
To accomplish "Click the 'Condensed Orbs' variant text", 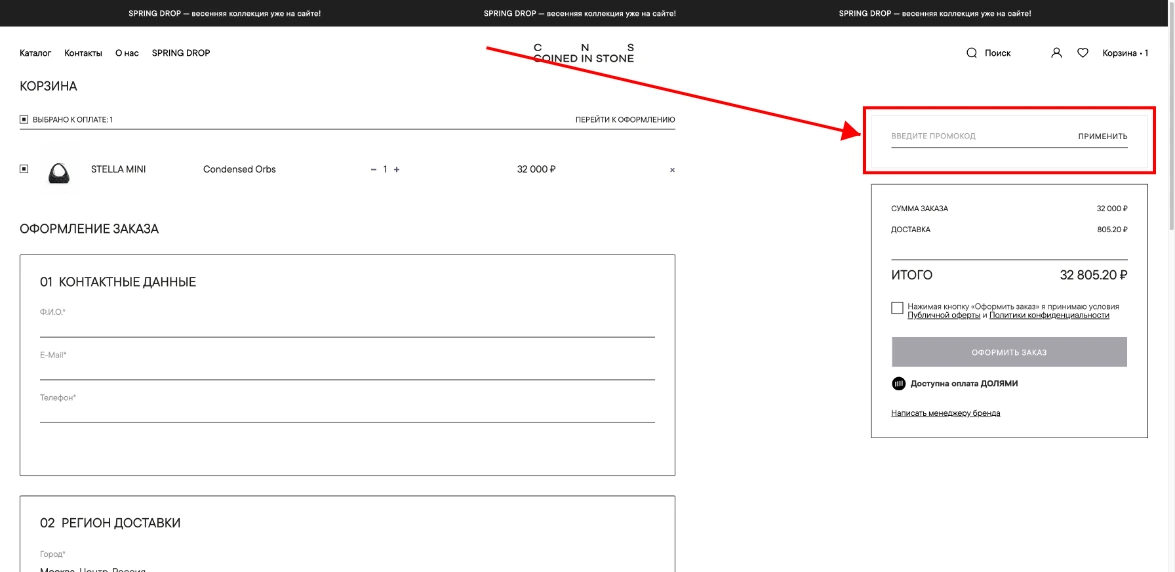I will (x=240, y=169).
